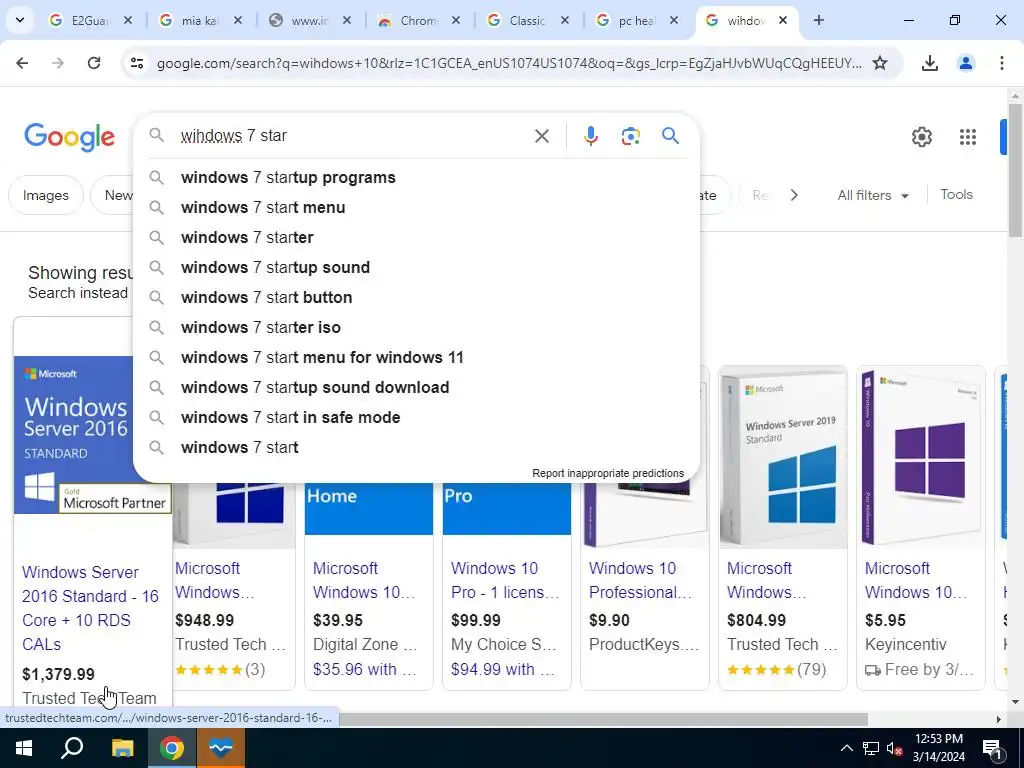
Task: Select suggestion windows 7 start button
Action: [416, 298]
